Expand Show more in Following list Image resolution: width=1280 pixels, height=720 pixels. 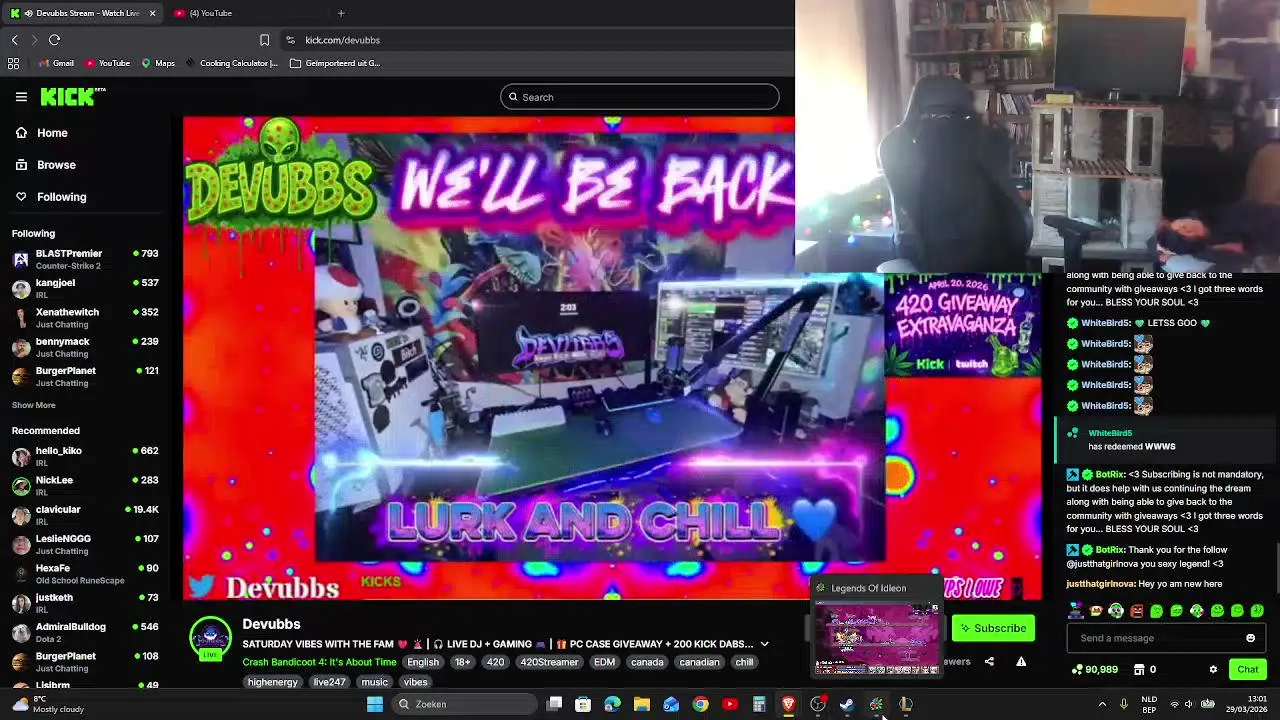33,405
